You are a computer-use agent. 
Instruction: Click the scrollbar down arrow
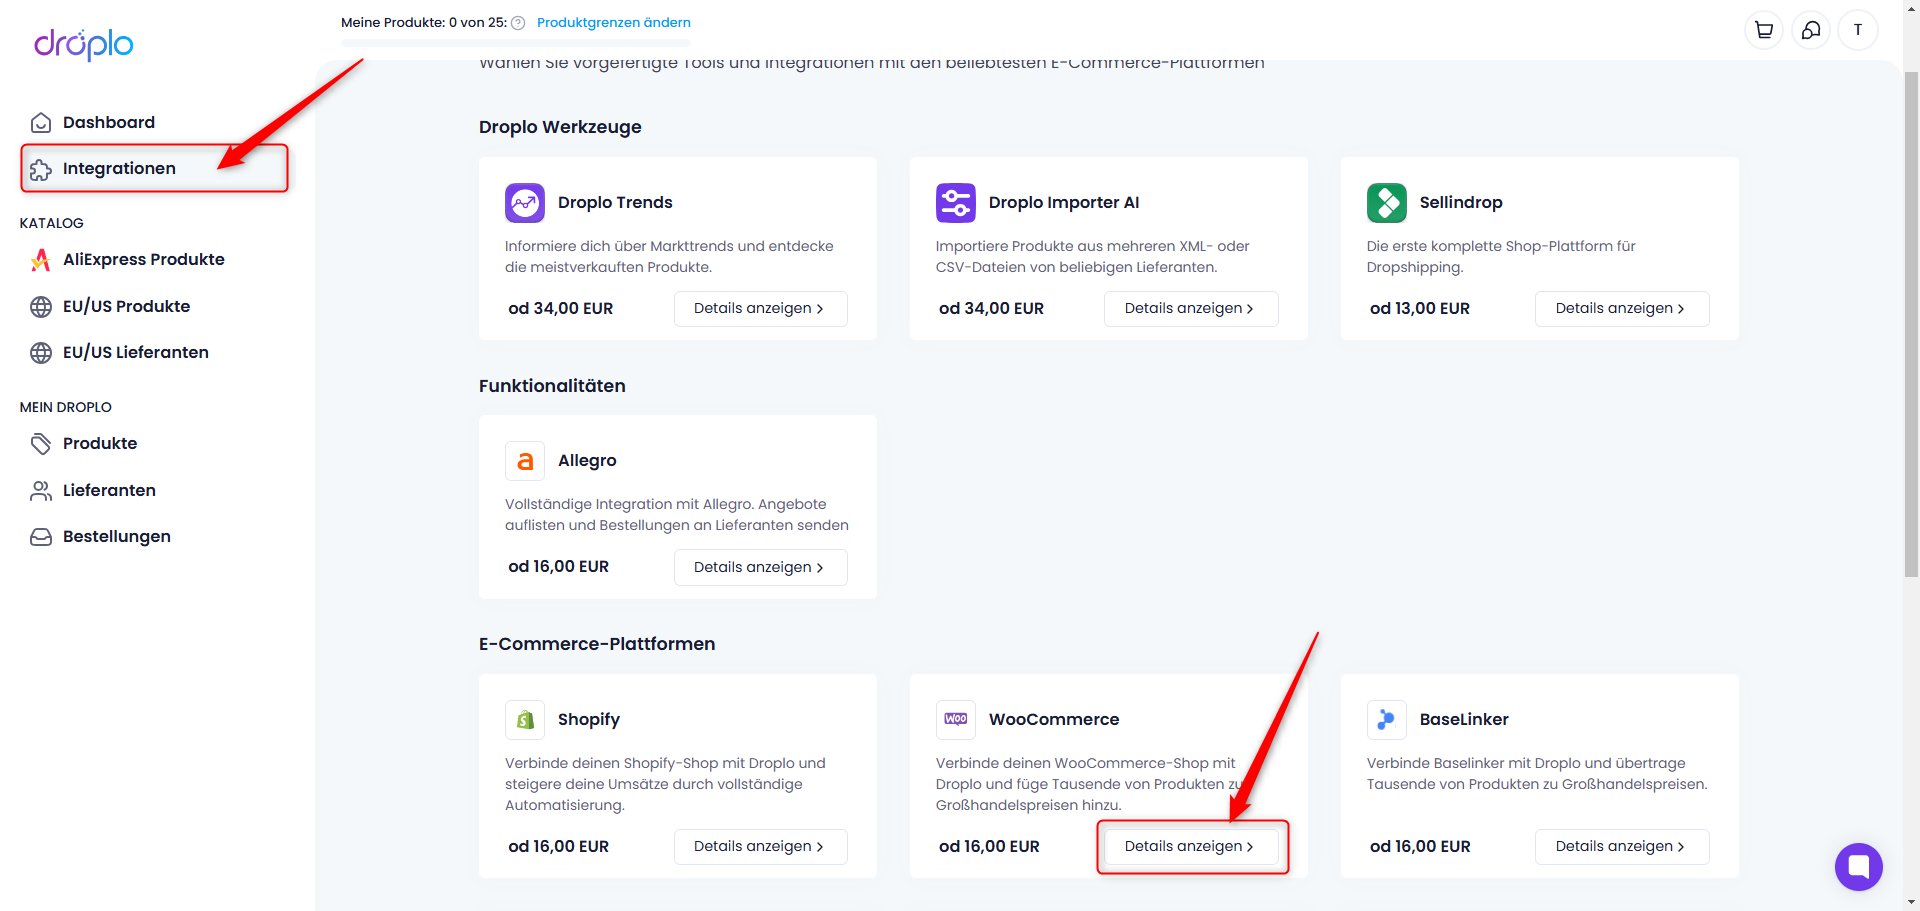coord(1911,902)
